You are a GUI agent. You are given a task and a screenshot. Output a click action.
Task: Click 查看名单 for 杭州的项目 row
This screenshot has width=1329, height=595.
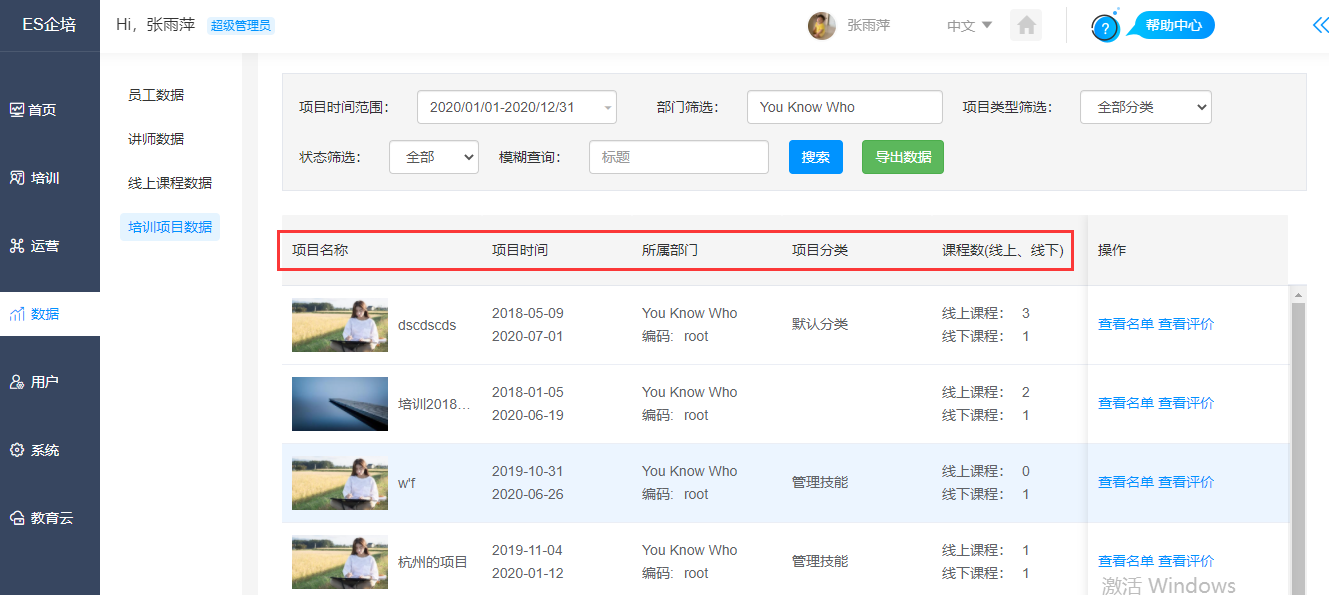click(x=1126, y=561)
